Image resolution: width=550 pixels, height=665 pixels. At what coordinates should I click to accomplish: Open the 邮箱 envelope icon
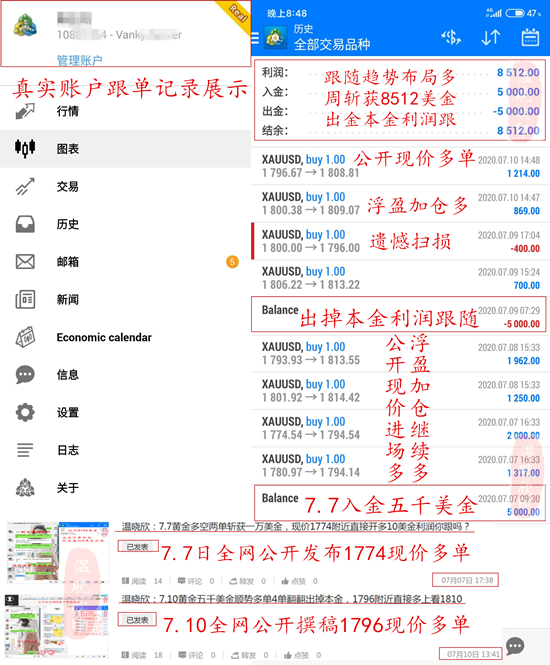pyautogui.click(x=25, y=262)
